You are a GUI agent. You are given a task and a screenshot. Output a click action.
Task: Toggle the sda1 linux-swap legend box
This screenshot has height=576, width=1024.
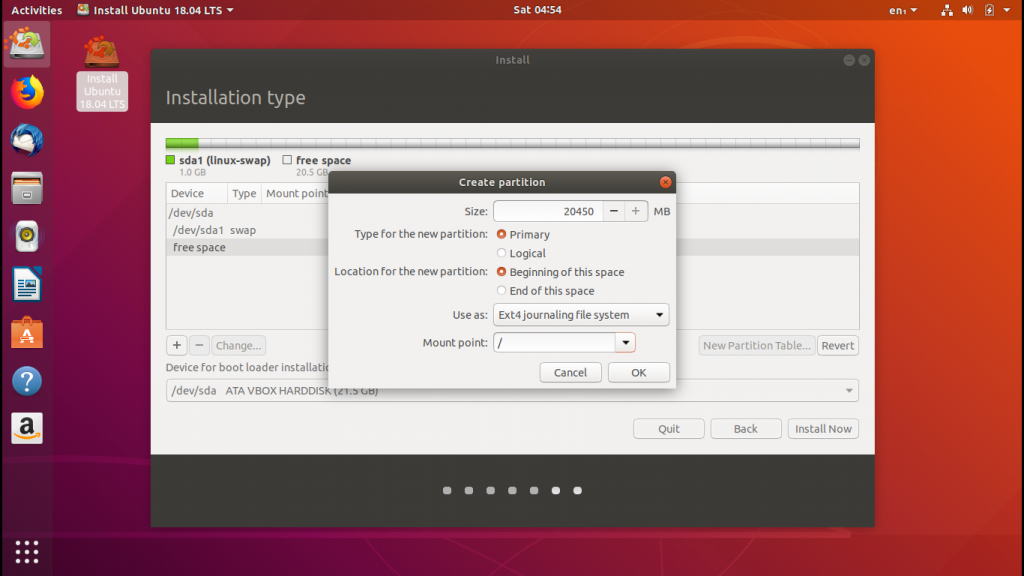170,159
